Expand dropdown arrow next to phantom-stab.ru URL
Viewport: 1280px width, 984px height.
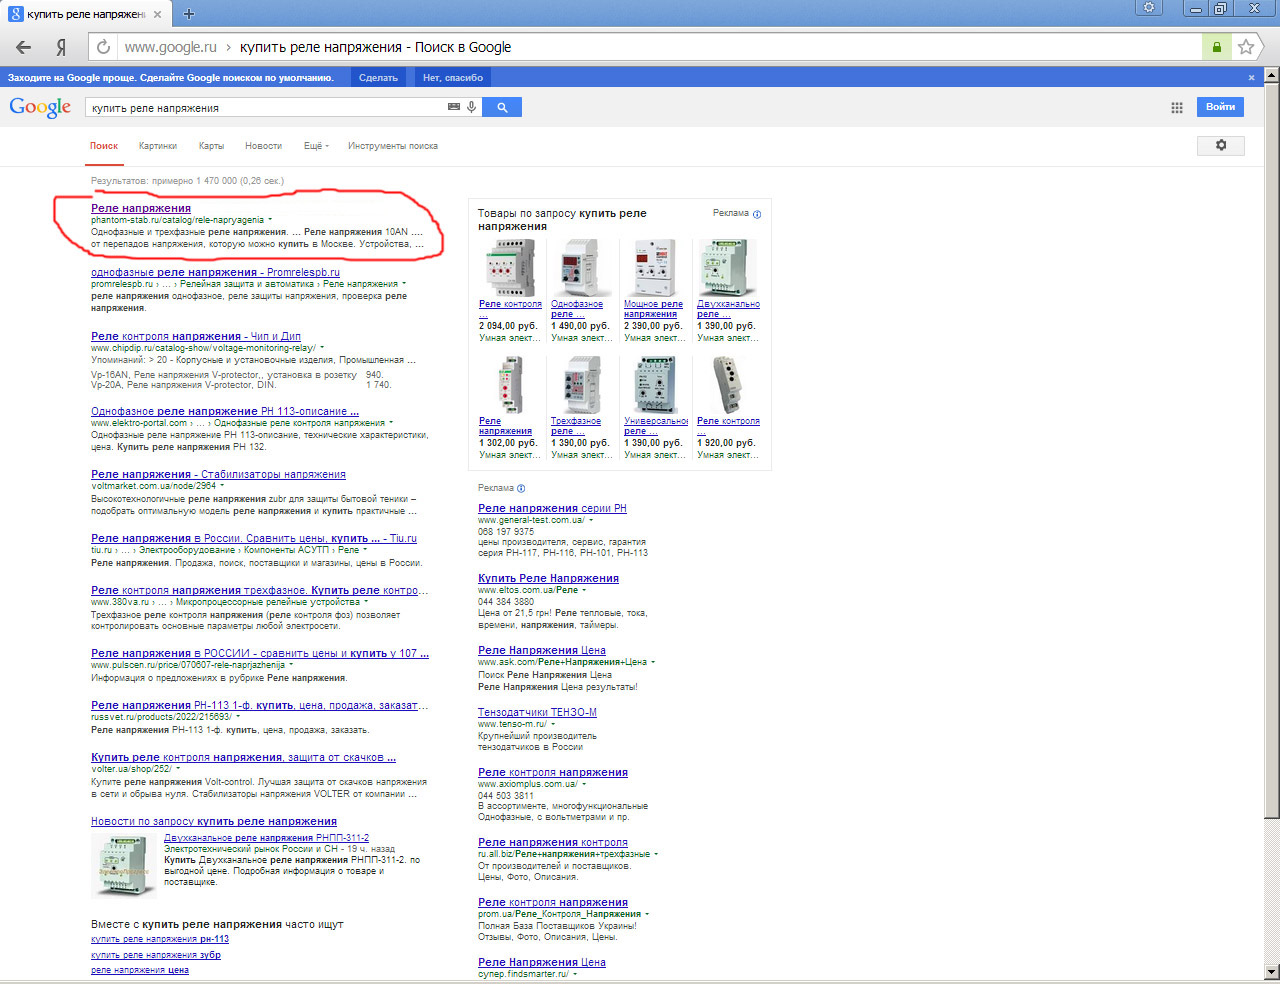pyautogui.click(x=270, y=220)
